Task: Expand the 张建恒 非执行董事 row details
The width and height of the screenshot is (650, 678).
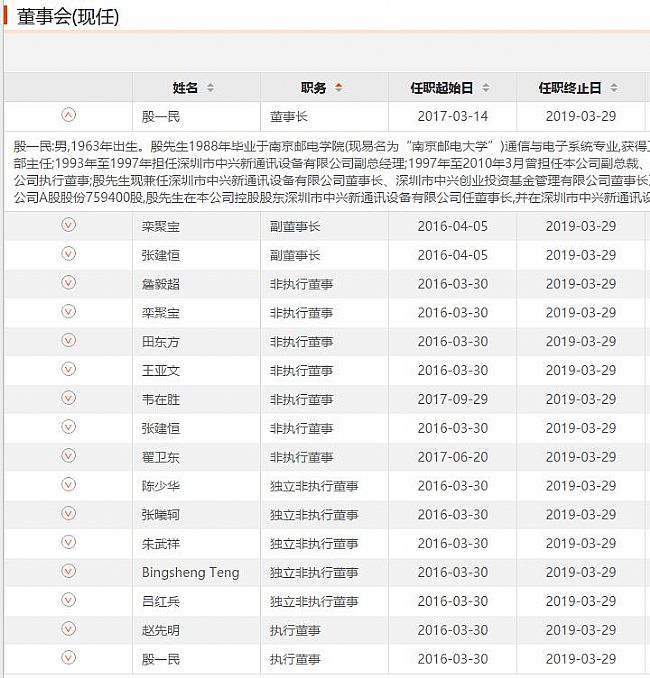Action: (x=68, y=427)
